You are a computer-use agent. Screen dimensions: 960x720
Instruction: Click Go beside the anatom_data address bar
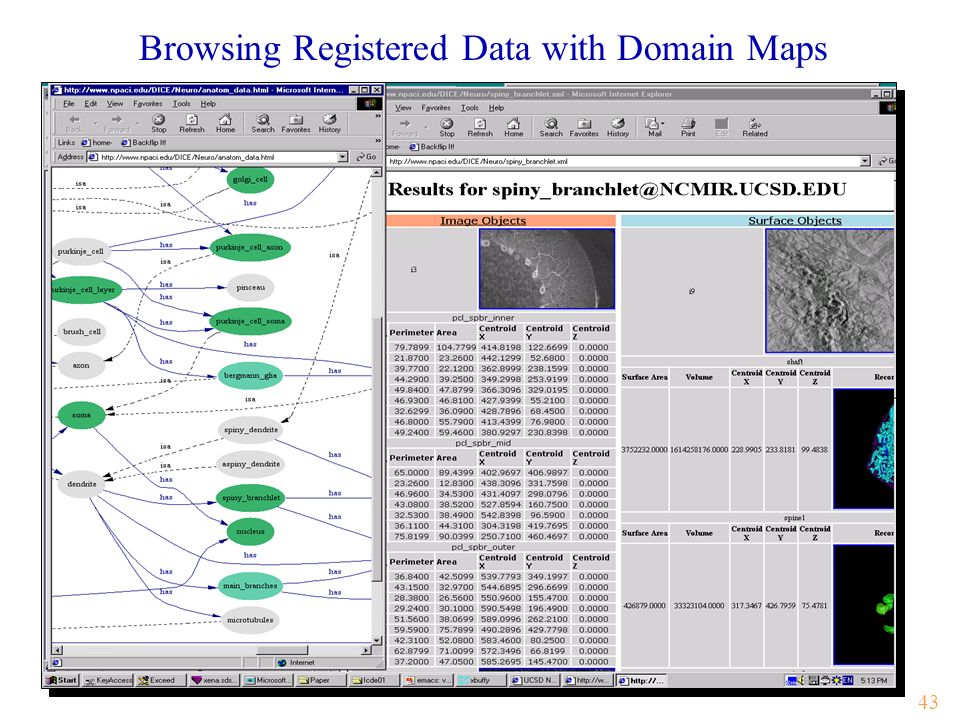coord(367,157)
